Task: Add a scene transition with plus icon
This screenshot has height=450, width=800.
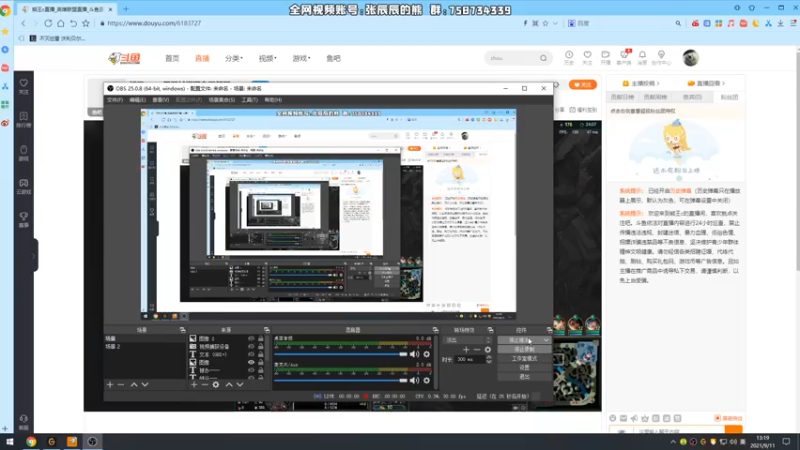Action: 466,349
